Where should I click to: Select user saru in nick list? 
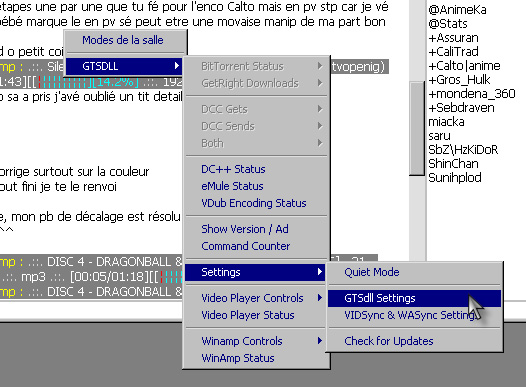pos(439,136)
